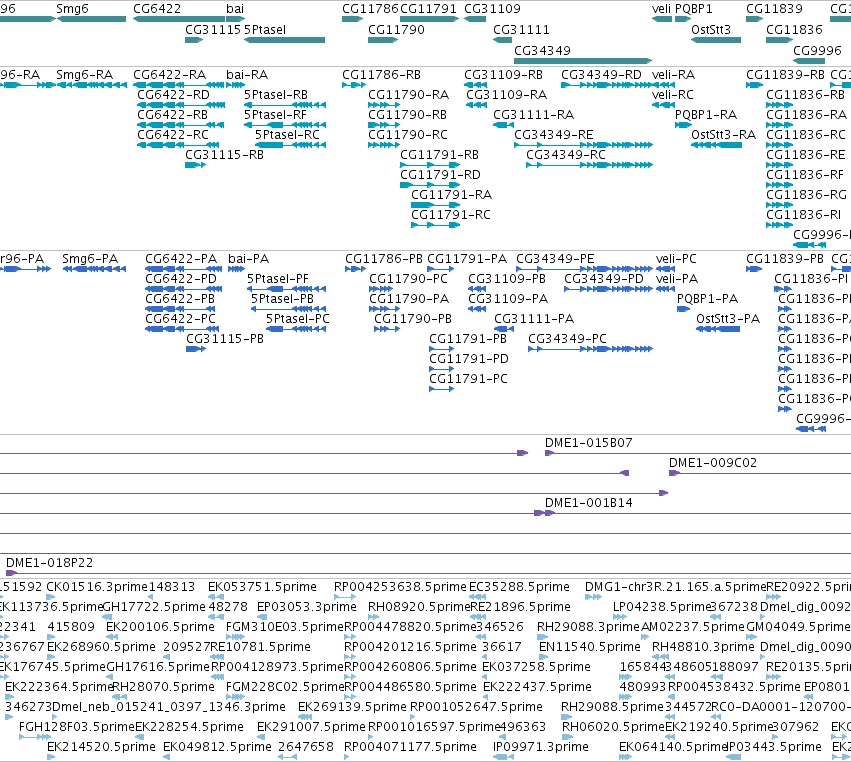Select transcript PQBP1-RA label
This screenshot has width=851, height=762.
(x=706, y=115)
